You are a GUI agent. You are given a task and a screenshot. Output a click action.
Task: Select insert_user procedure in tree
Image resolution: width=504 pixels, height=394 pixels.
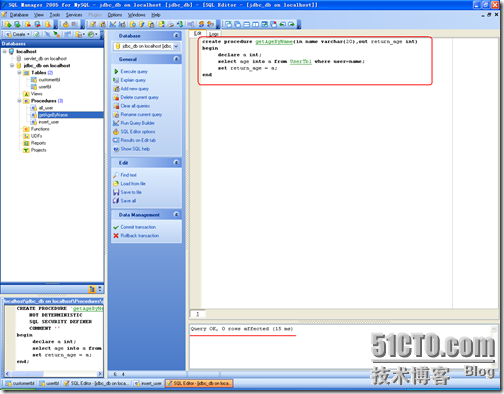[49, 122]
